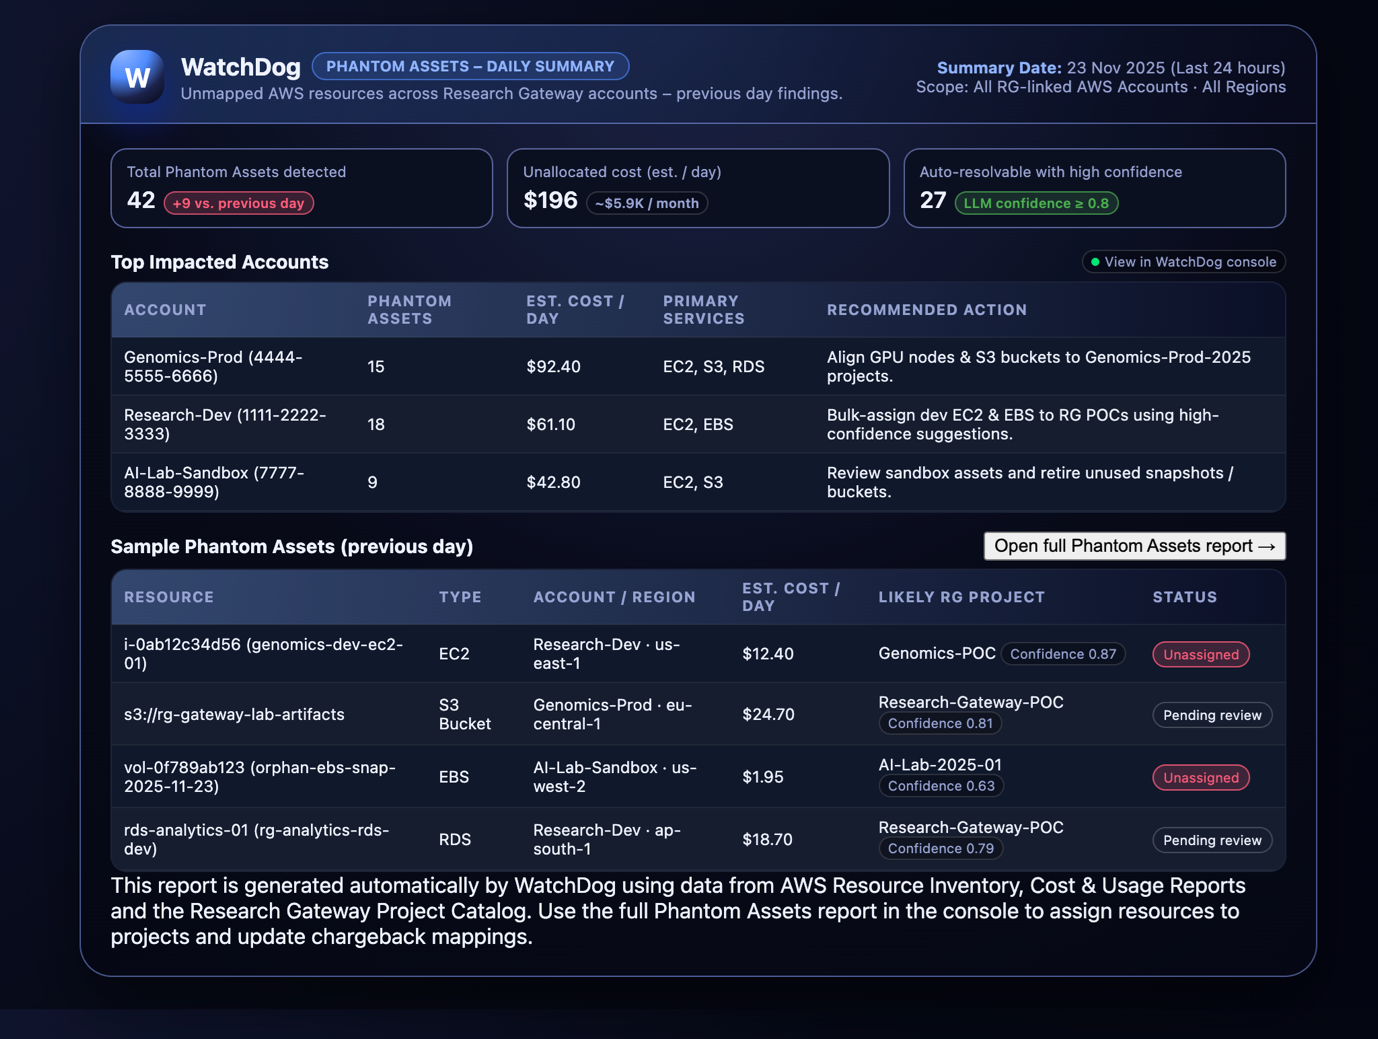Click the $1.95 cost cell
This screenshot has width=1378, height=1039.
pos(763,777)
